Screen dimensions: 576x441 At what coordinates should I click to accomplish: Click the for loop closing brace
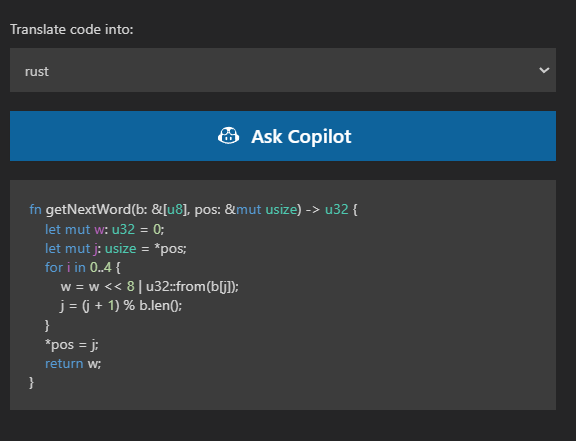[47, 326]
